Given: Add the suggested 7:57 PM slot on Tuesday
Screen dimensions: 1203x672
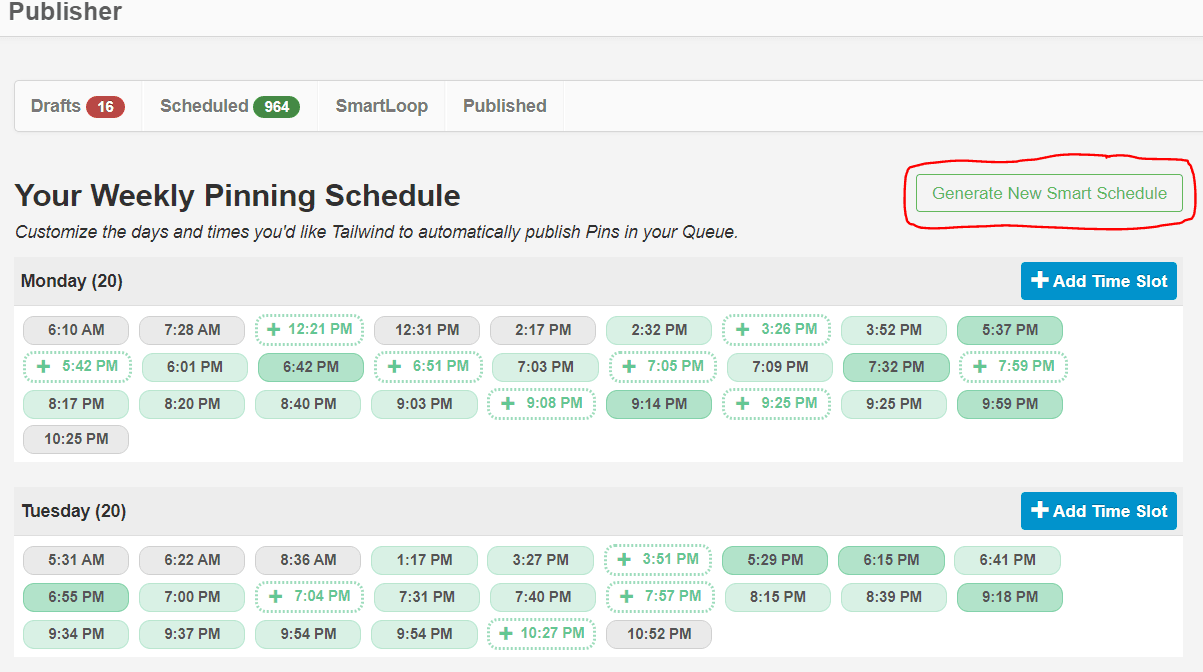Looking at the screenshot, I should (660, 597).
